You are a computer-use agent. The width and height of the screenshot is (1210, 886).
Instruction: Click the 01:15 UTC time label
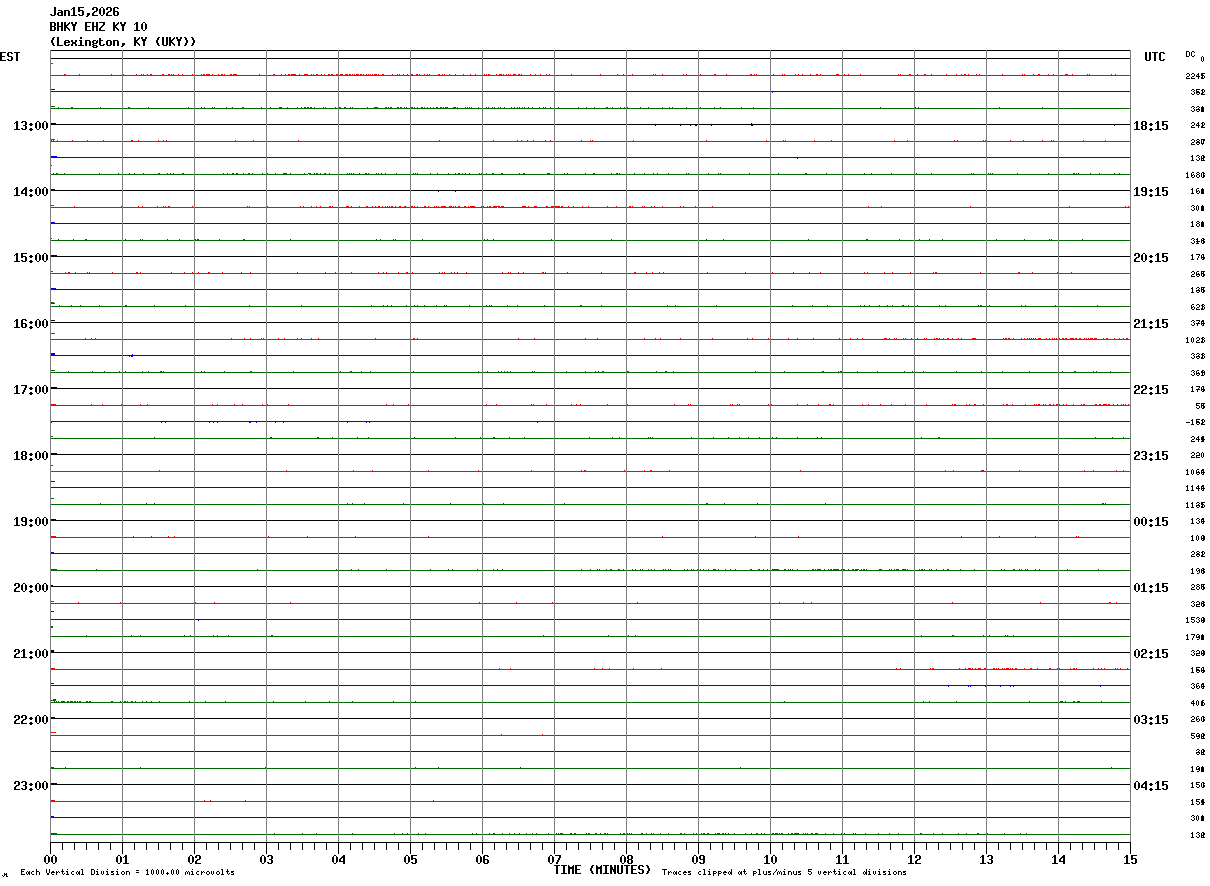click(1151, 587)
